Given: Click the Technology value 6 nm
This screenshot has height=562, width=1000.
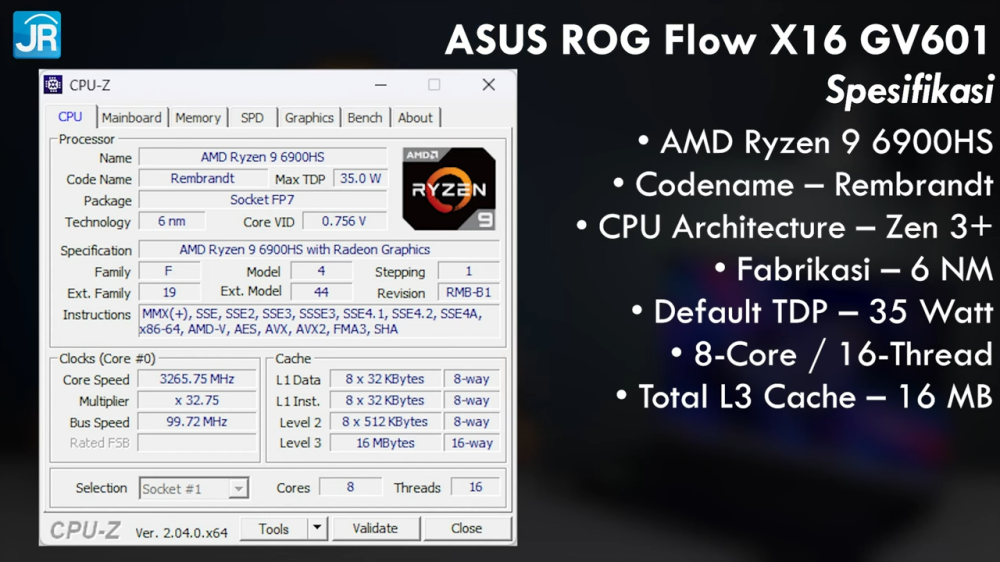Looking at the screenshot, I should 172,221.
